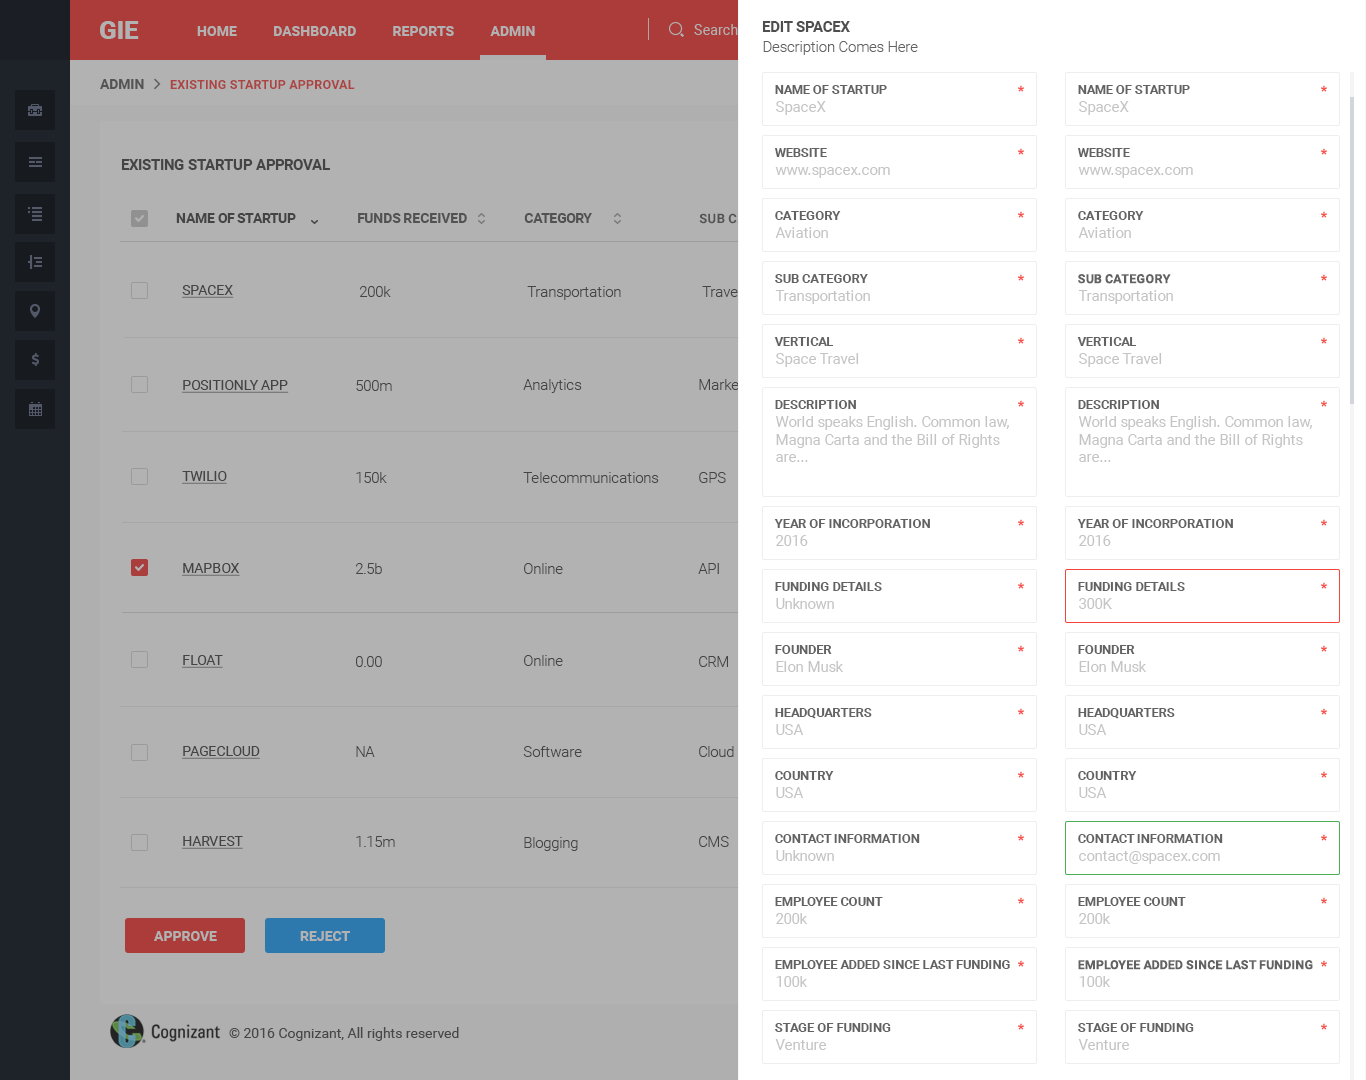Select the PAGECLOUD row checkbox
Image resolution: width=1366 pixels, height=1080 pixels.
tap(139, 752)
